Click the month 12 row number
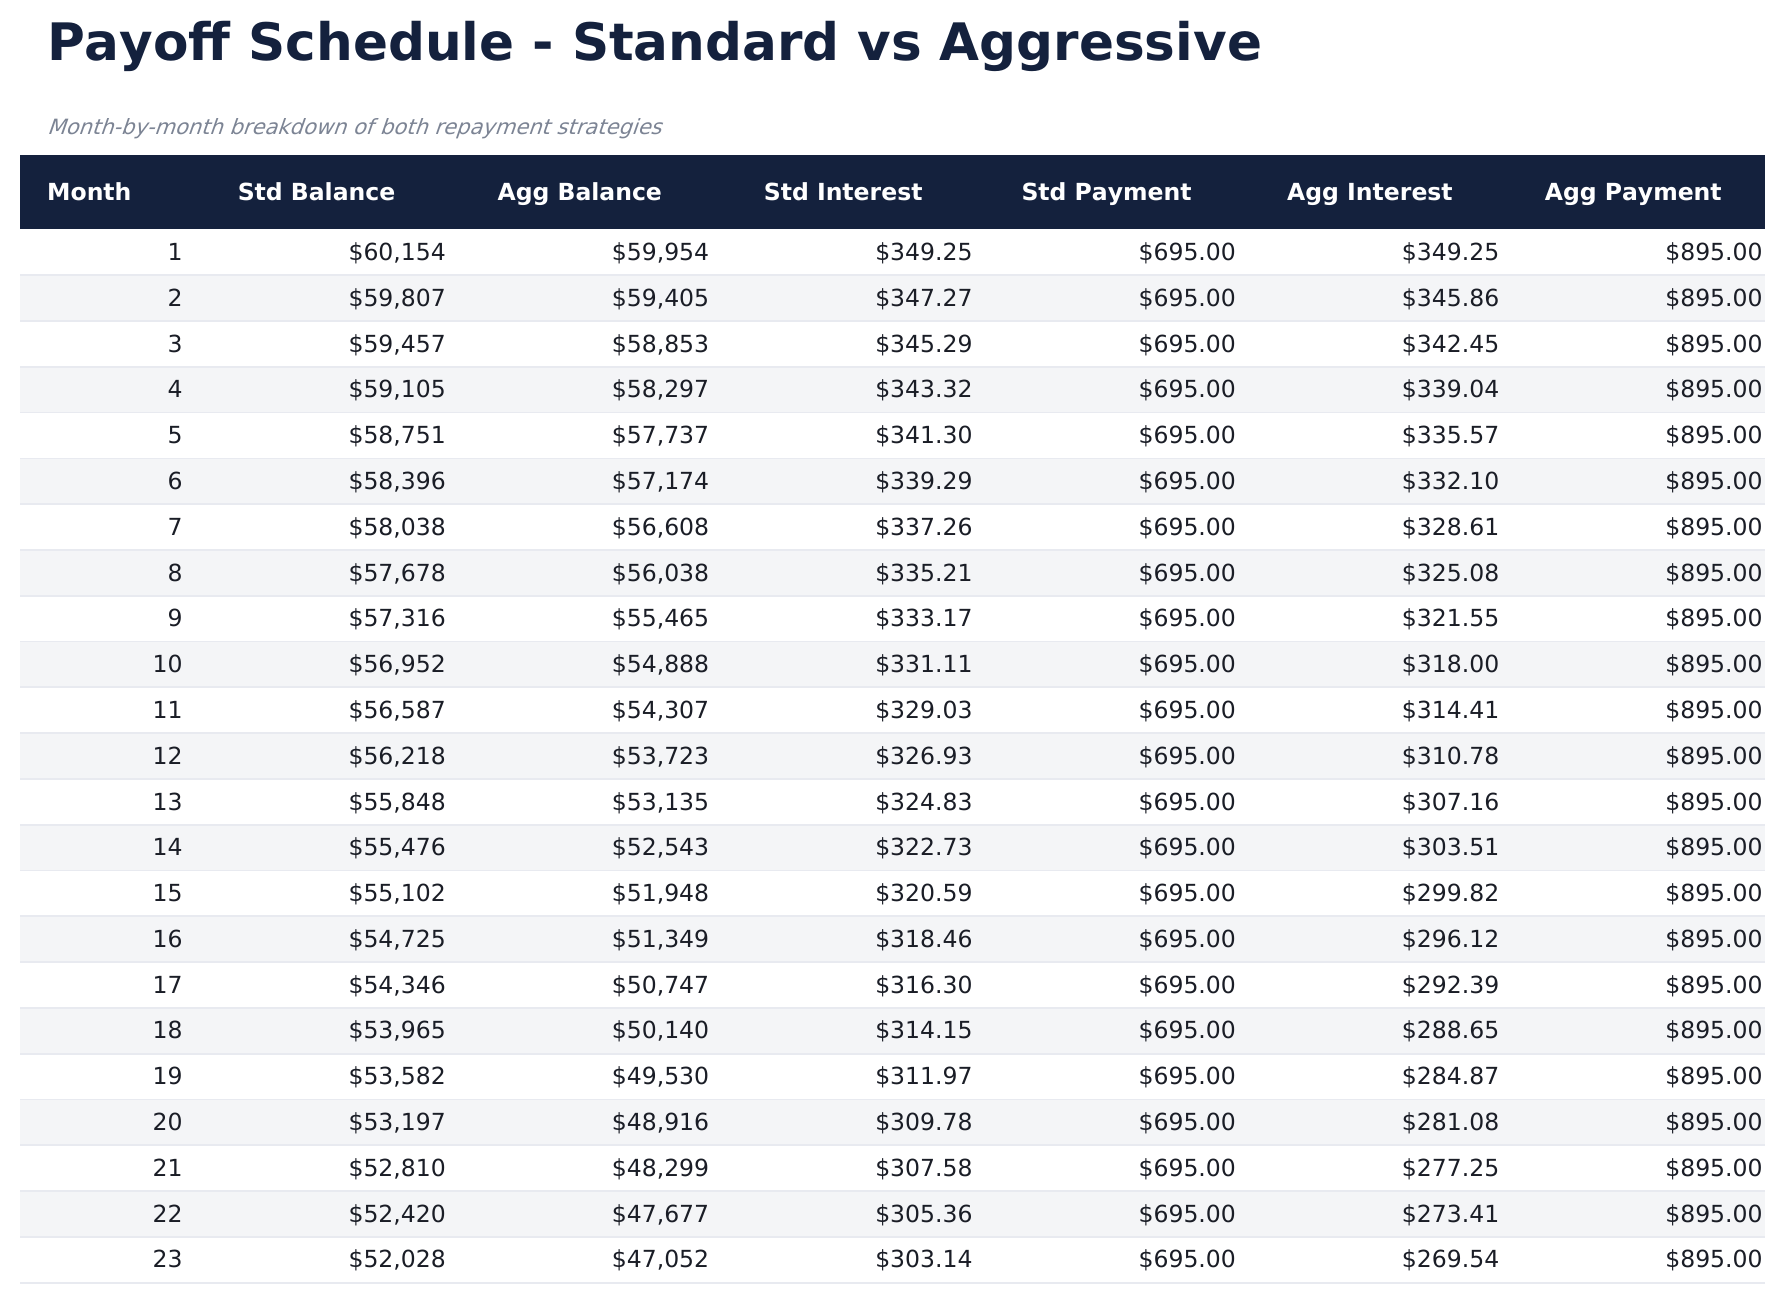This screenshot has width=1785, height=1304. (x=168, y=756)
